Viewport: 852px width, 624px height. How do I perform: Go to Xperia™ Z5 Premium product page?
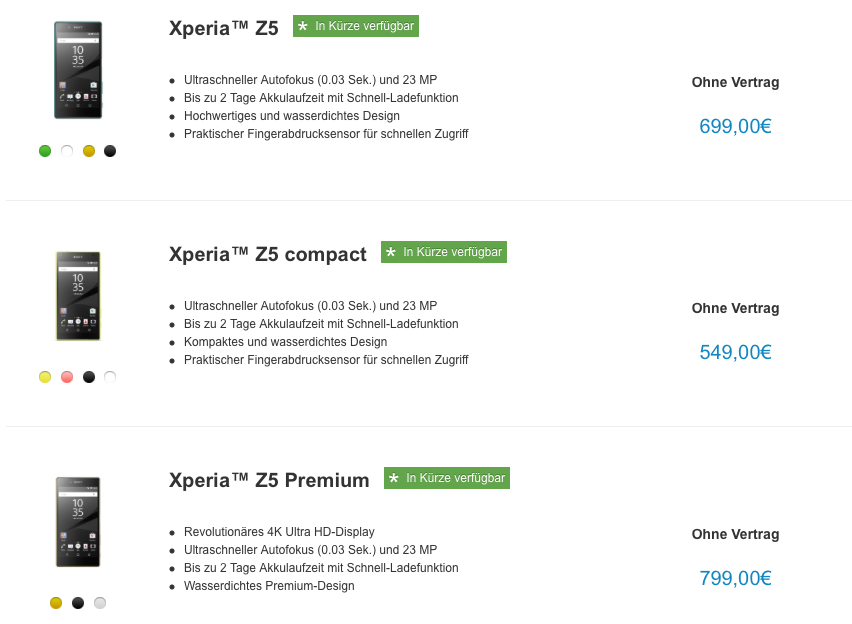(269, 480)
